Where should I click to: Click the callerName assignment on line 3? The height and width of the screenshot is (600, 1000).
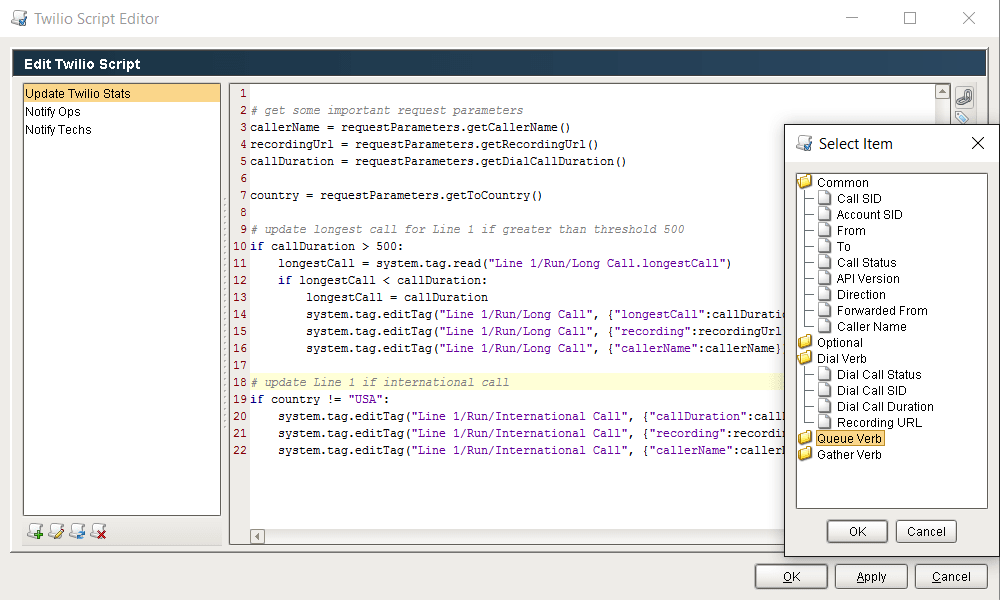(410, 128)
